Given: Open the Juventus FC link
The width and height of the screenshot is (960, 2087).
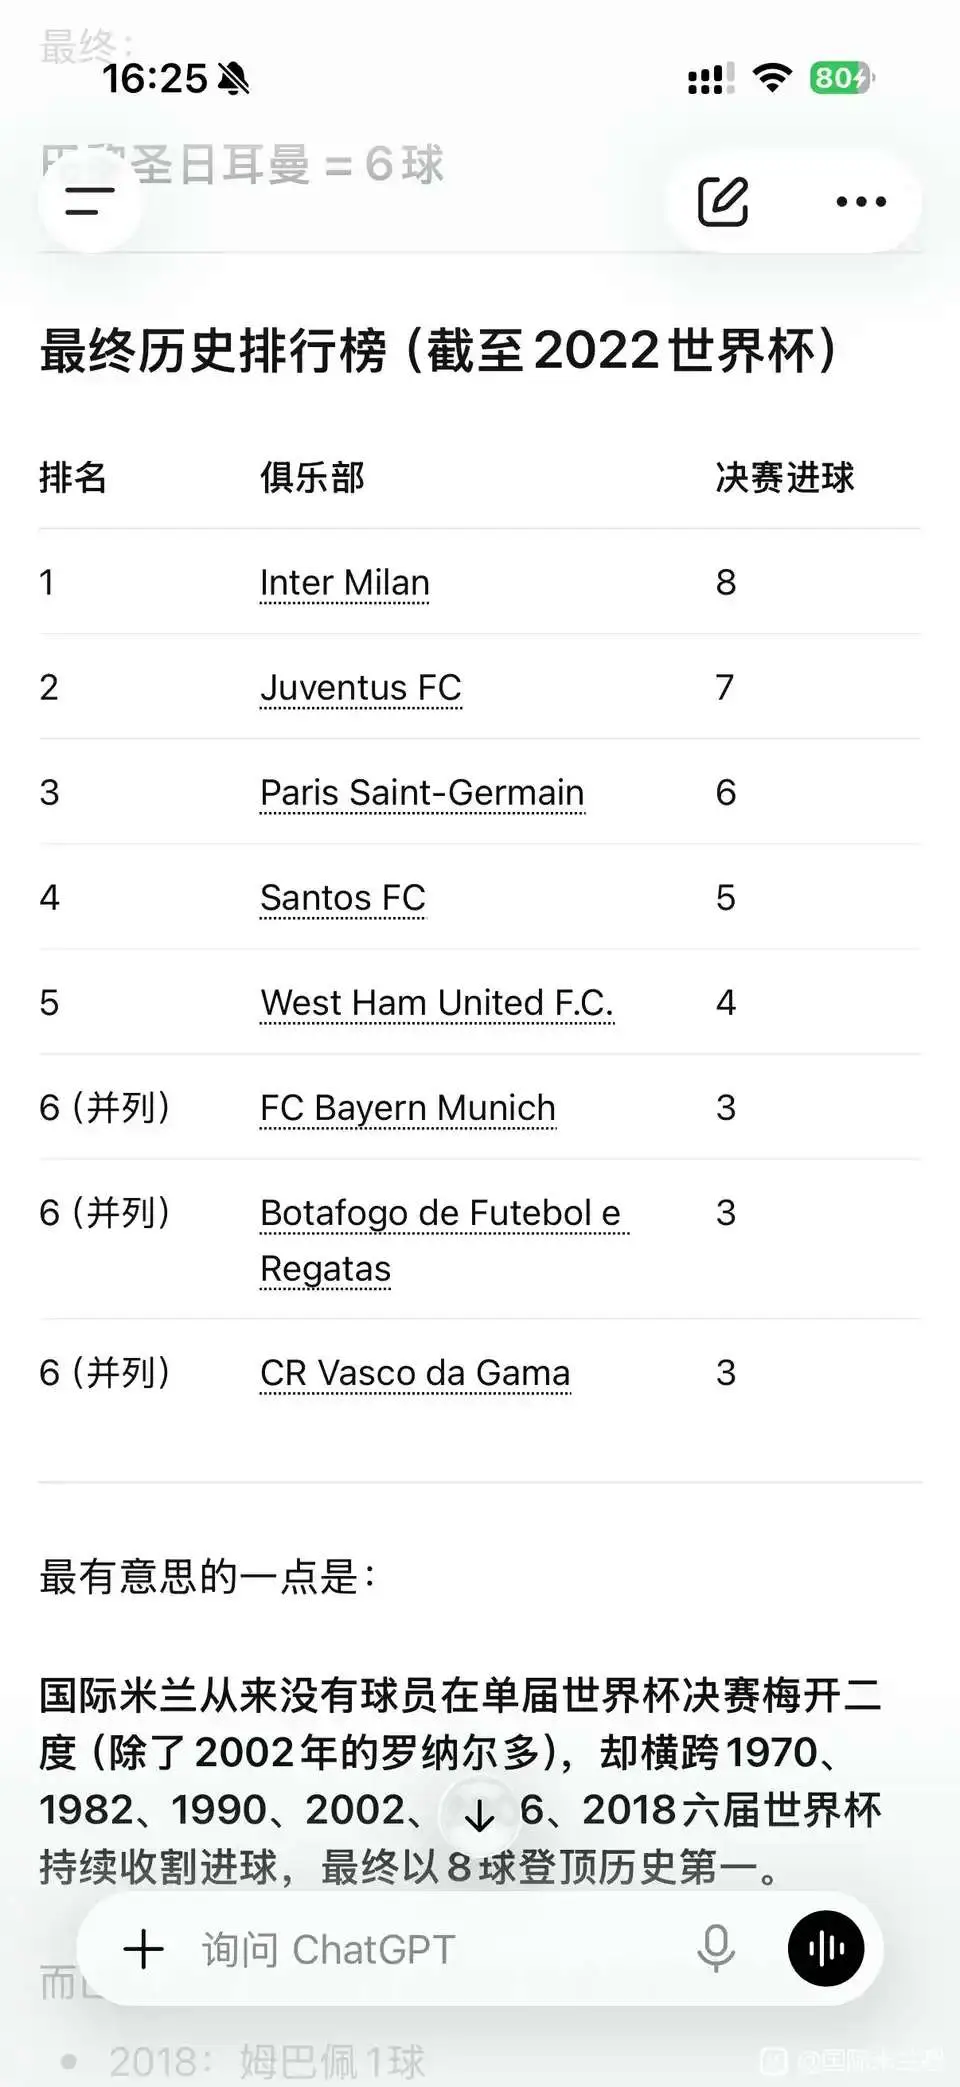Looking at the screenshot, I should click(360, 687).
